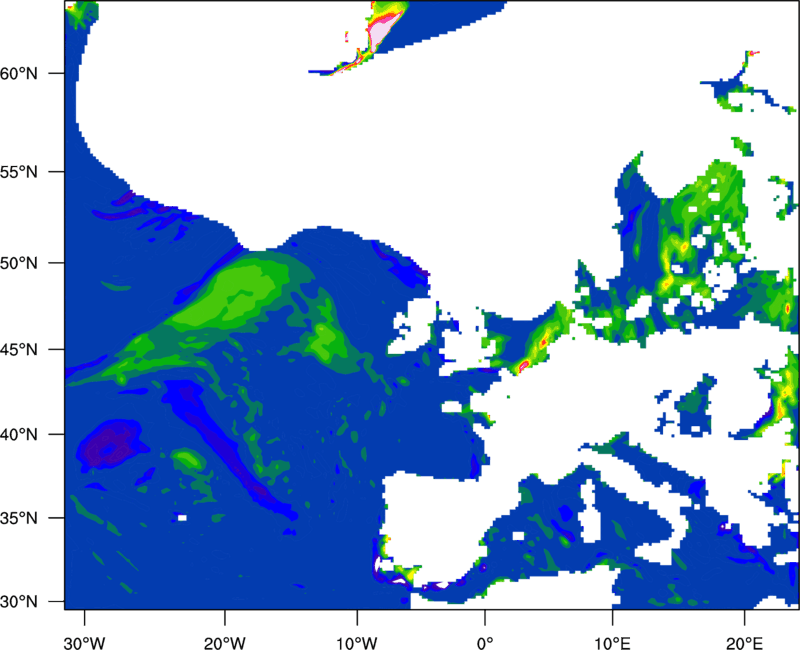This screenshot has width=800, height=650.
Task: Click the 50°N latitude label
Action: (x=19, y=263)
